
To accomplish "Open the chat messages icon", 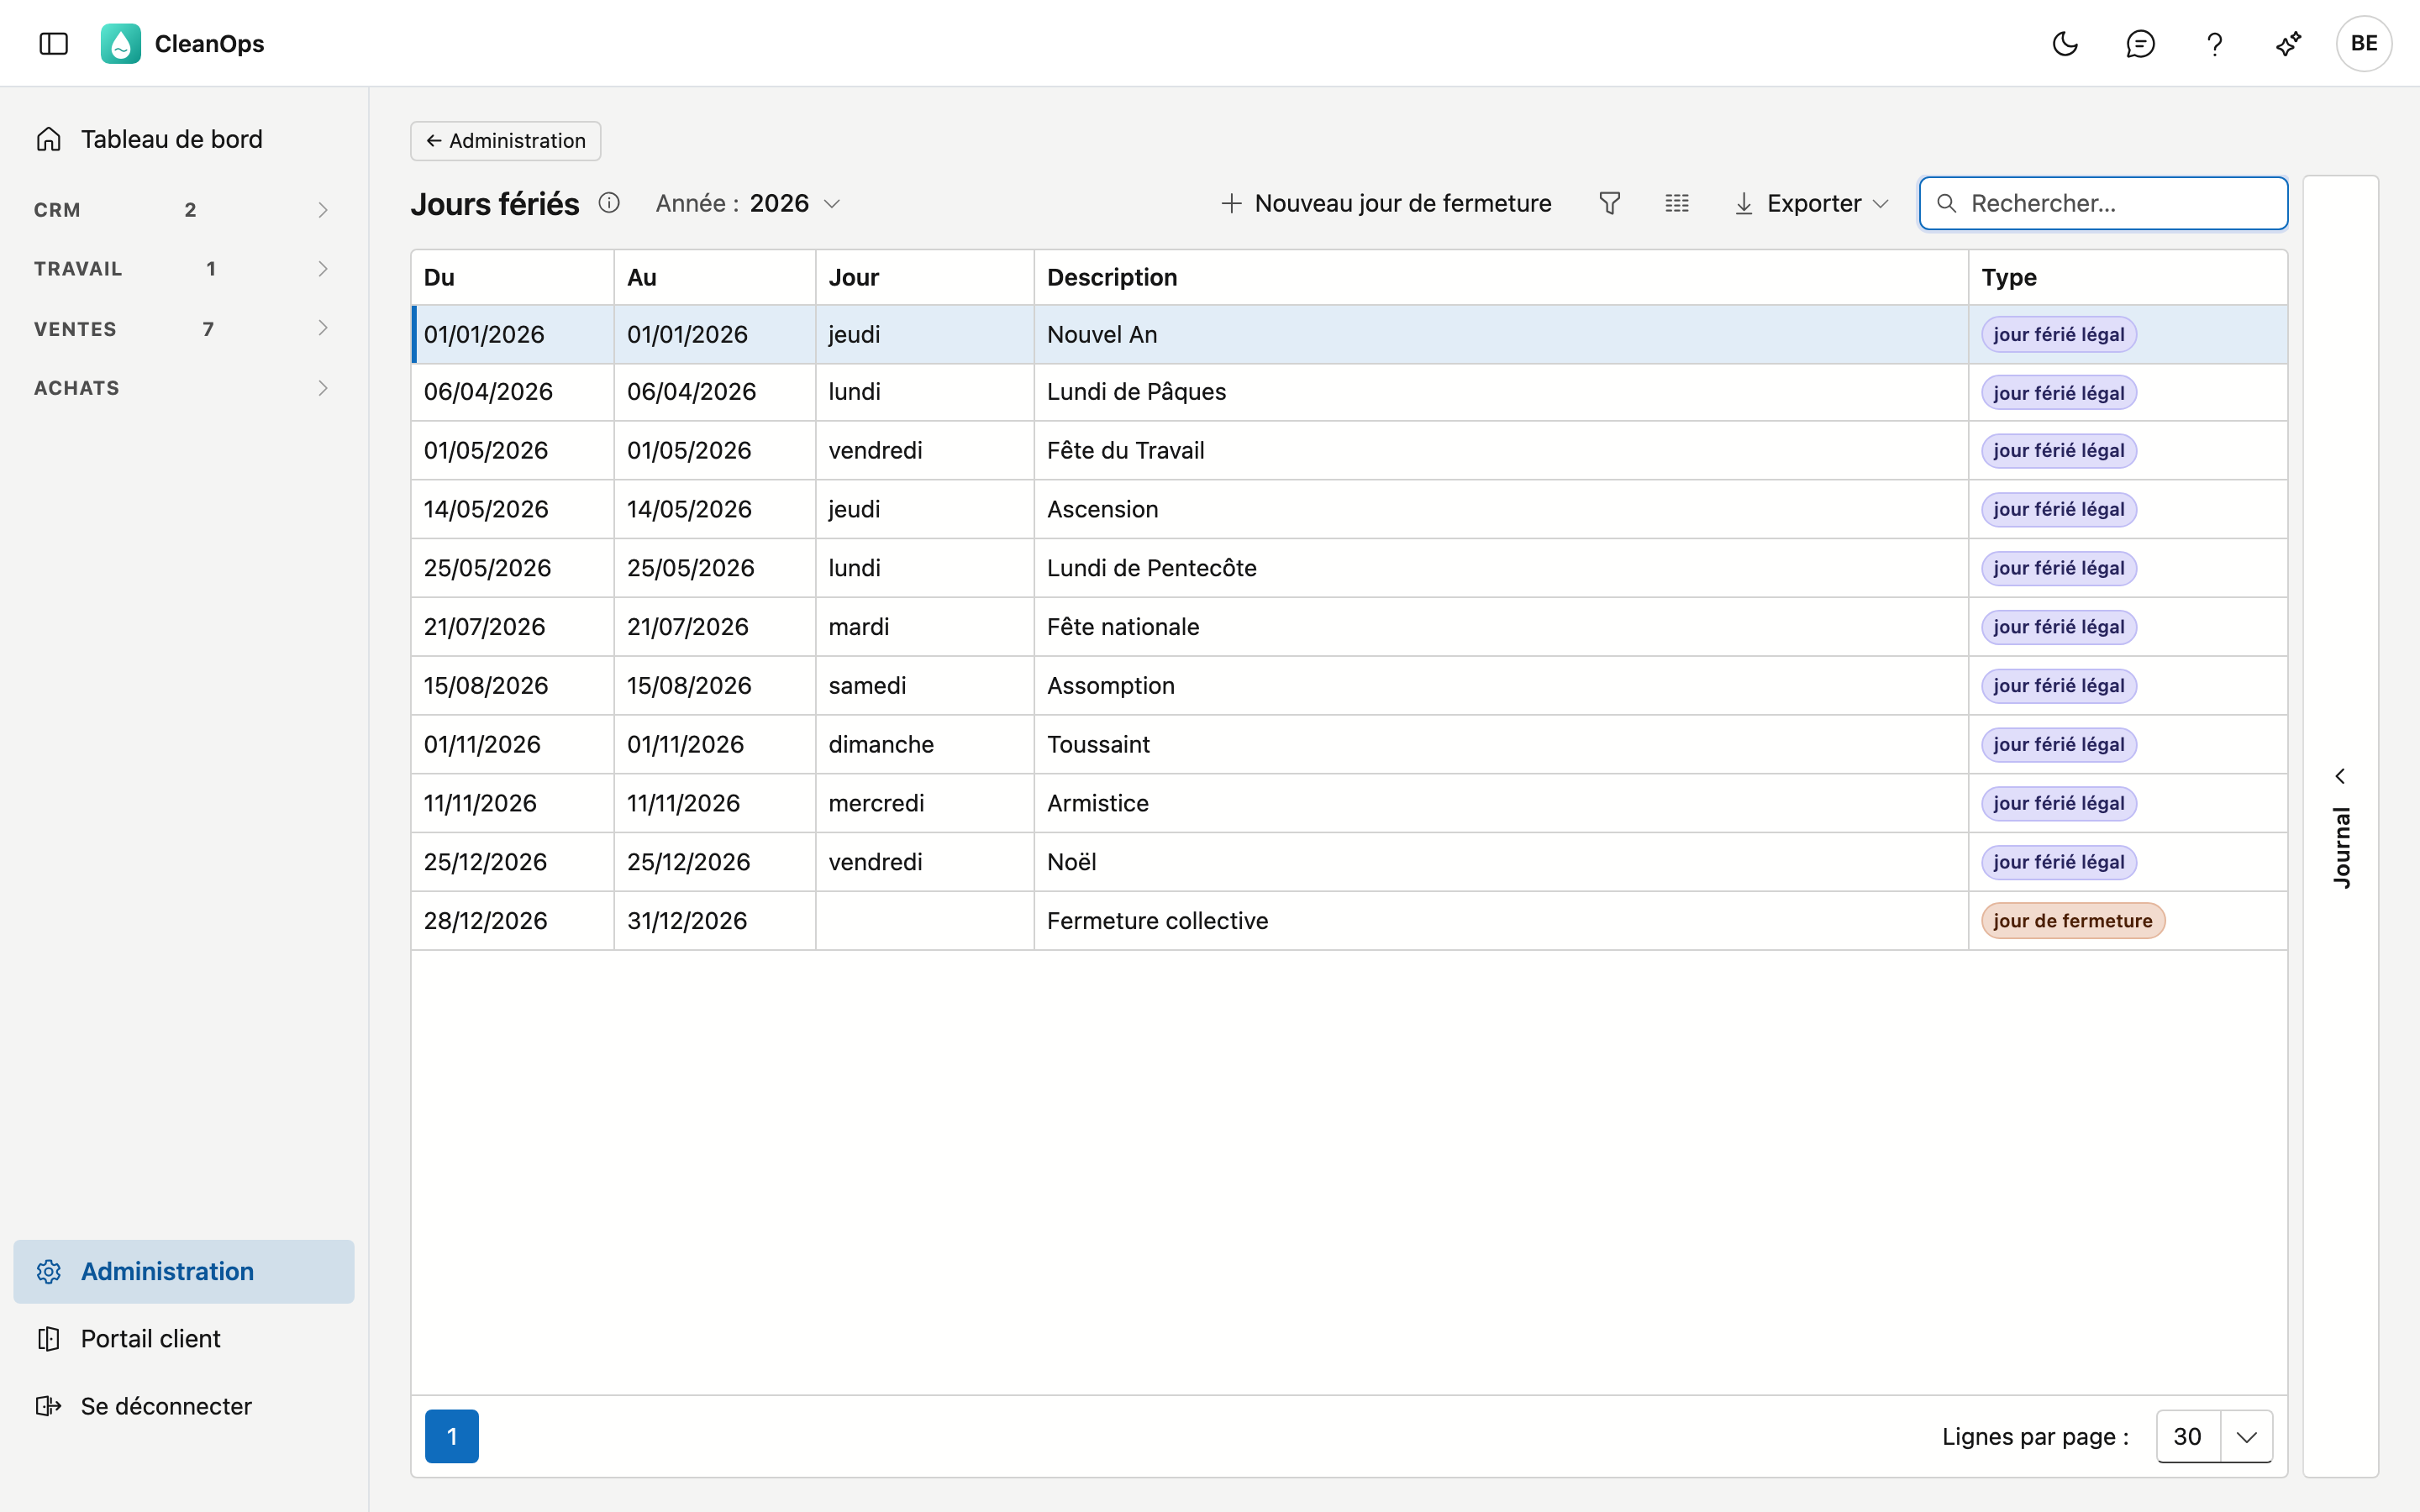I will click(2139, 43).
